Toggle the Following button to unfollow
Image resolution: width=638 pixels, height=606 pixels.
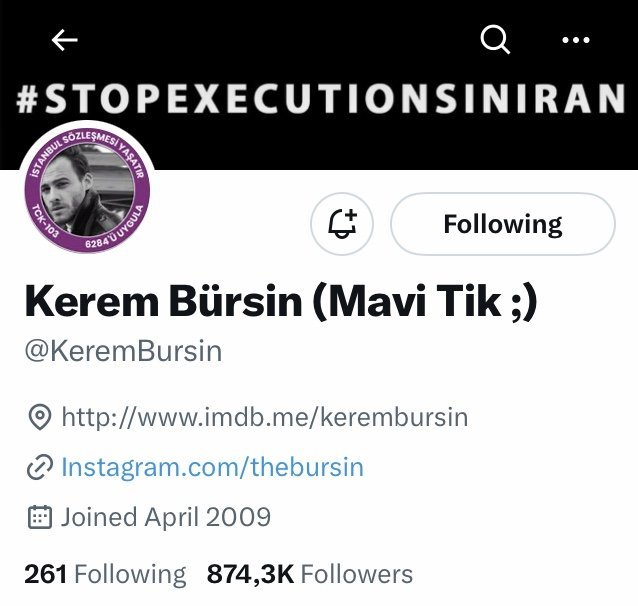(503, 224)
